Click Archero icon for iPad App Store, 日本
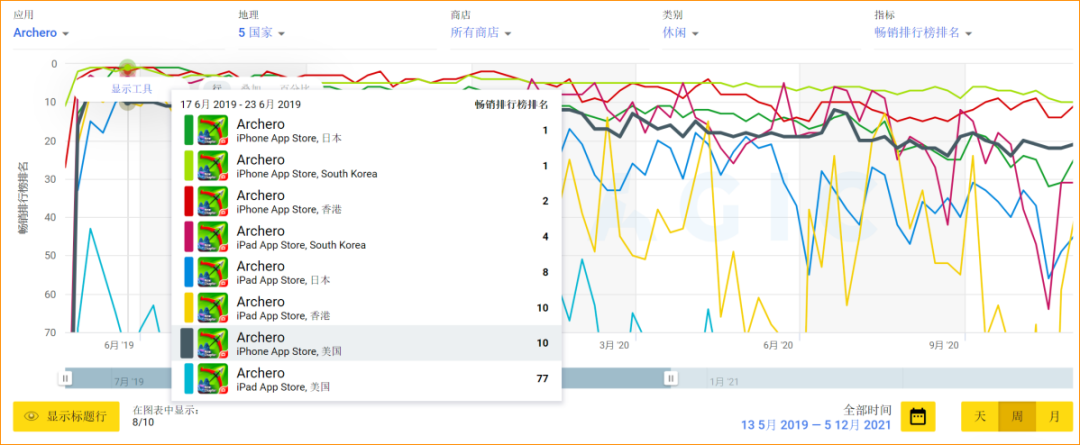The image size is (1080, 445). click(x=212, y=272)
